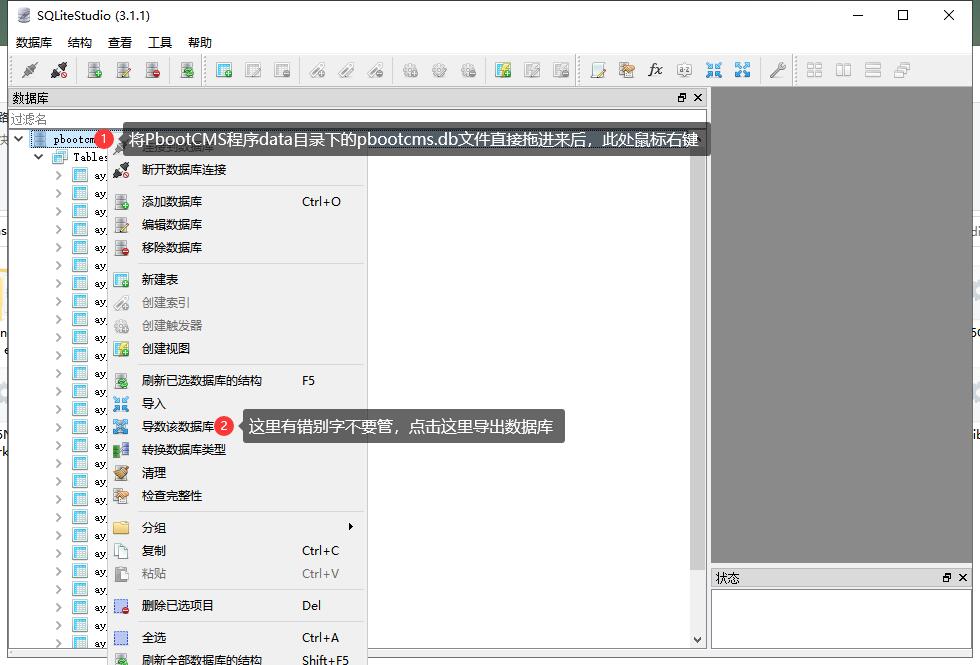Click the open SQL editor toolbar icon

point(598,70)
